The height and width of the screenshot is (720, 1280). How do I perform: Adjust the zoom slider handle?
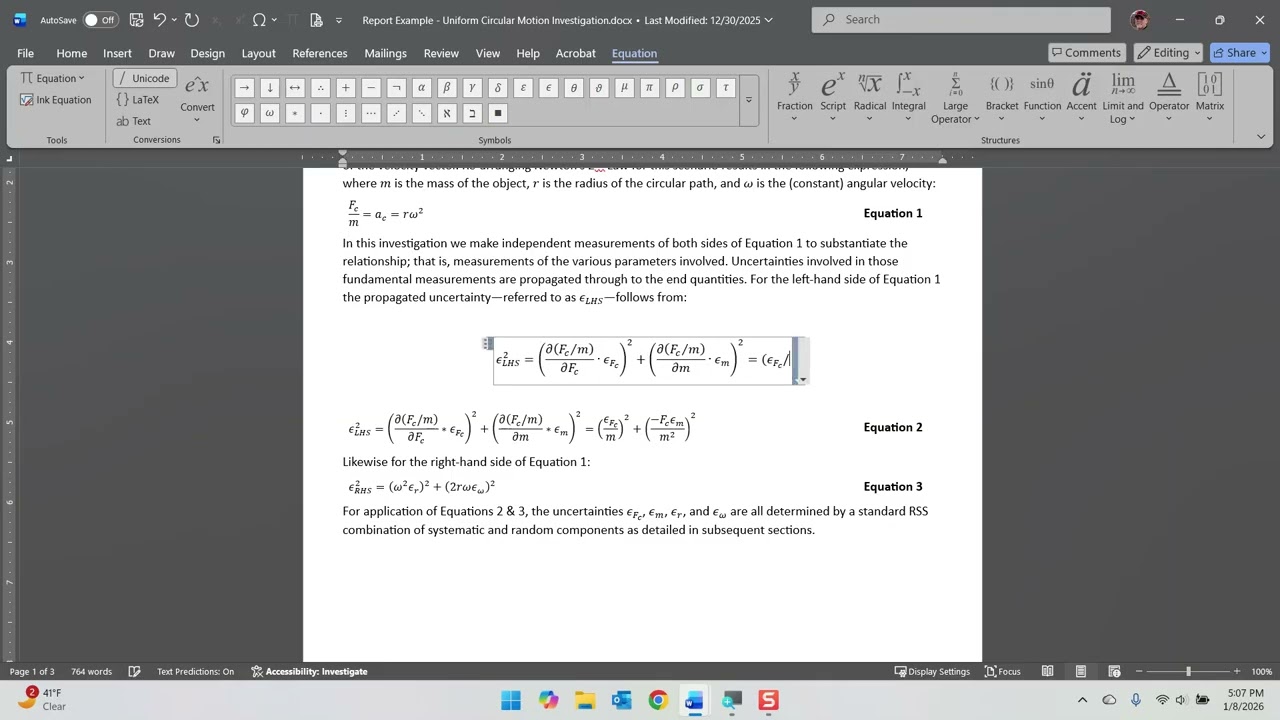pyautogui.click(x=1188, y=672)
